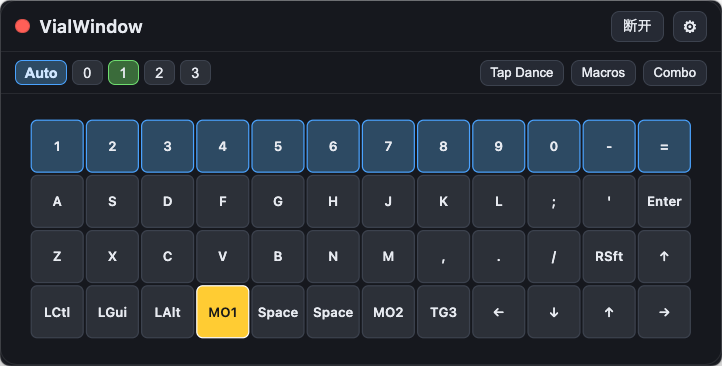Select the down arrow key
This screenshot has height=366, width=722.
tap(554, 312)
